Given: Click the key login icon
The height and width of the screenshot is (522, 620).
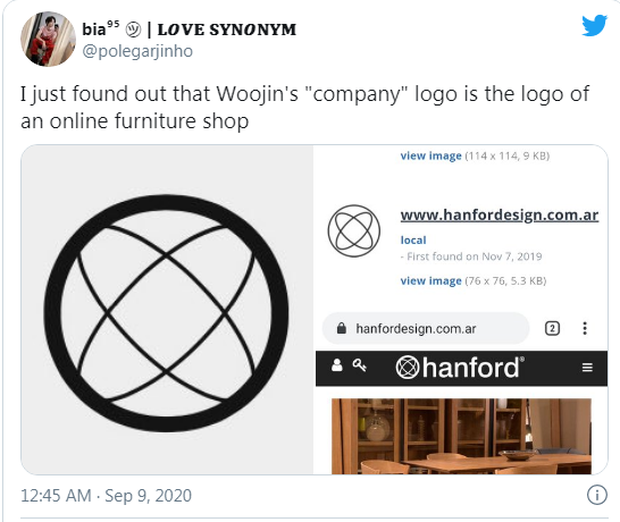Looking at the screenshot, I should click(359, 365).
